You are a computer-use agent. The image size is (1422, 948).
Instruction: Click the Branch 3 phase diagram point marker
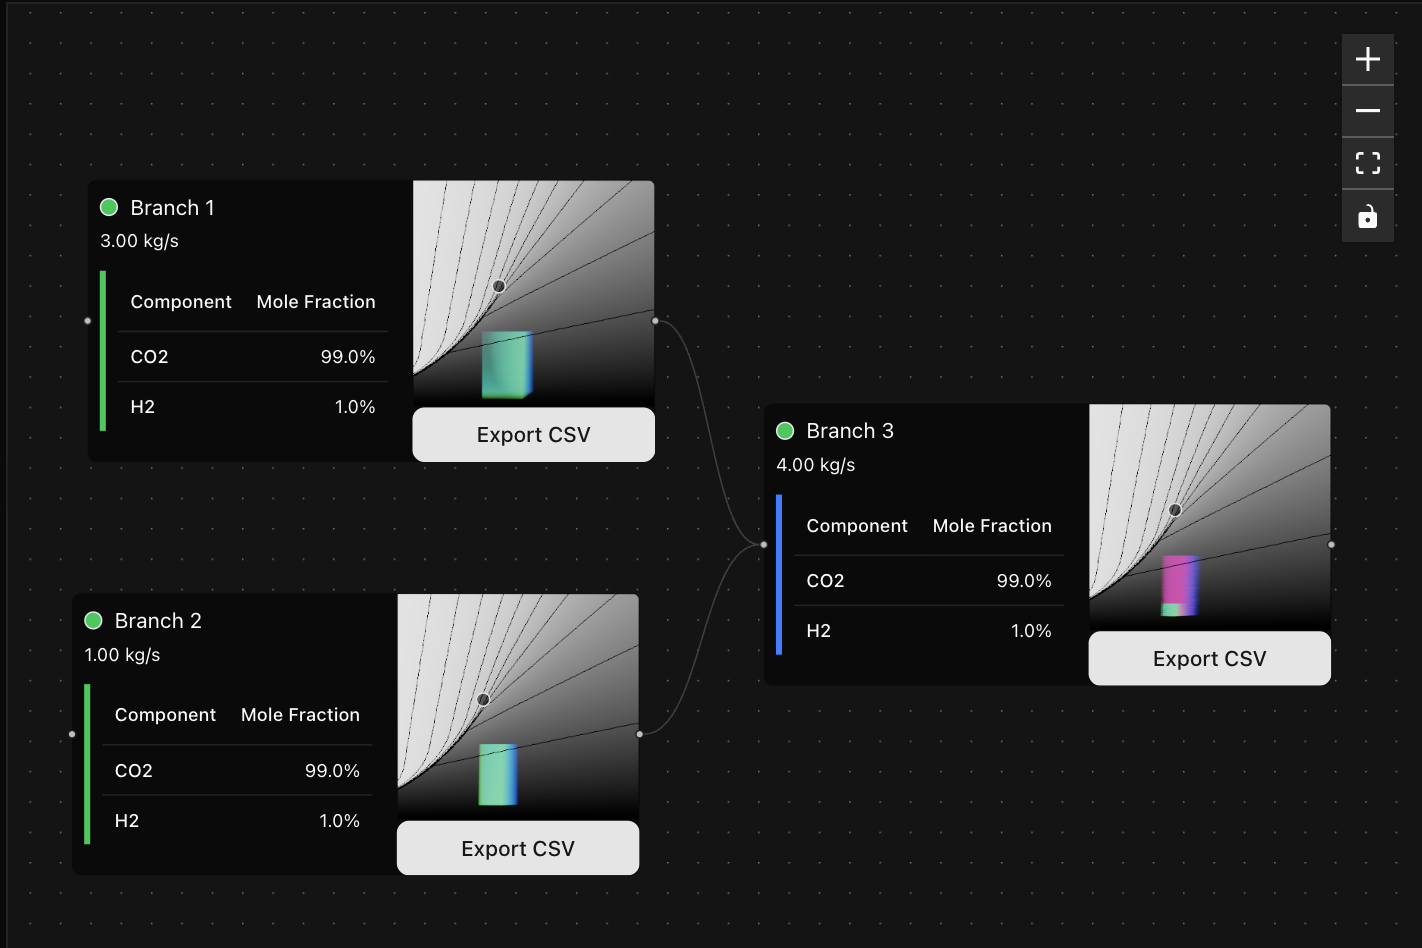(1175, 510)
